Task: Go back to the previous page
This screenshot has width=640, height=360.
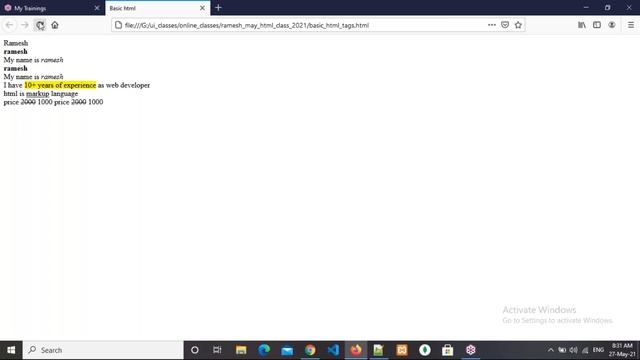Action: coord(9,25)
